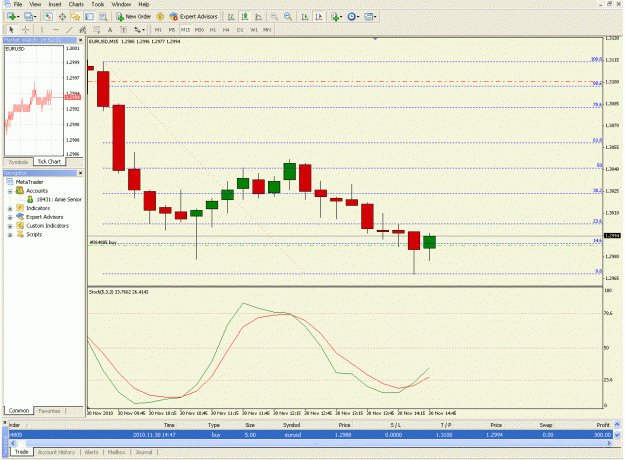Image resolution: width=625 pixels, height=460 pixels.
Task: Select the Trendline drawing tool
Action: click(69, 29)
